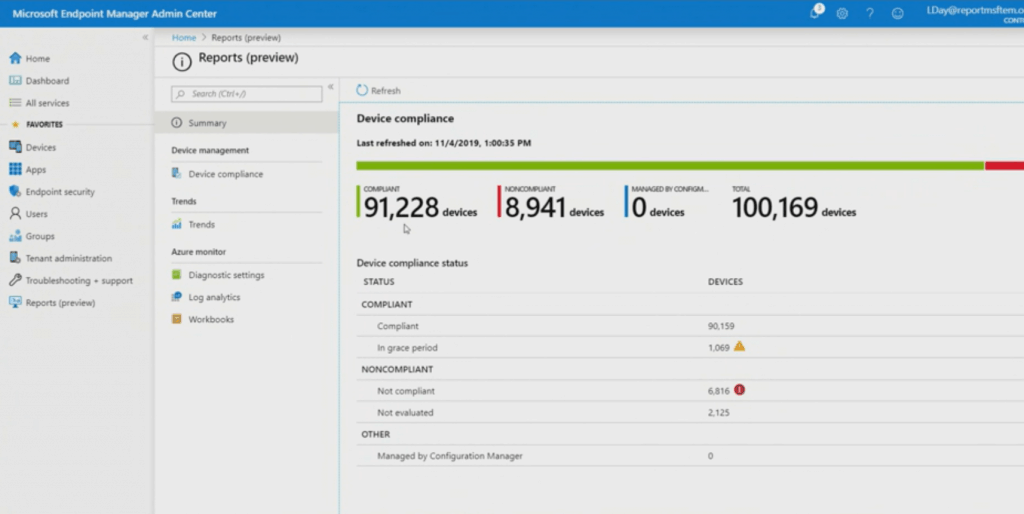This screenshot has height=514, width=1024.
Task: Open the settings gear icon
Action: point(842,14)
